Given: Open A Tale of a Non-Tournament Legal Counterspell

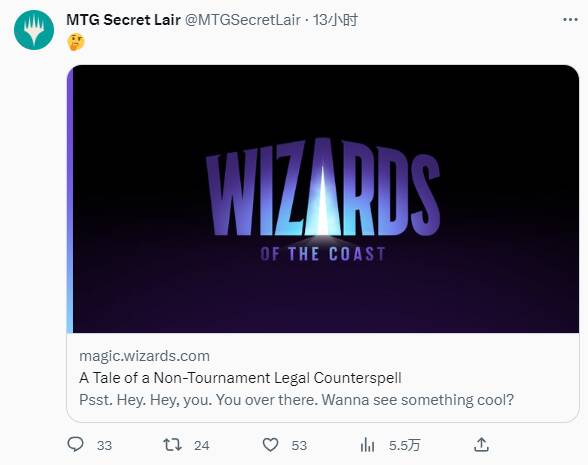Looking at the screenshot, I should point(240,378).
